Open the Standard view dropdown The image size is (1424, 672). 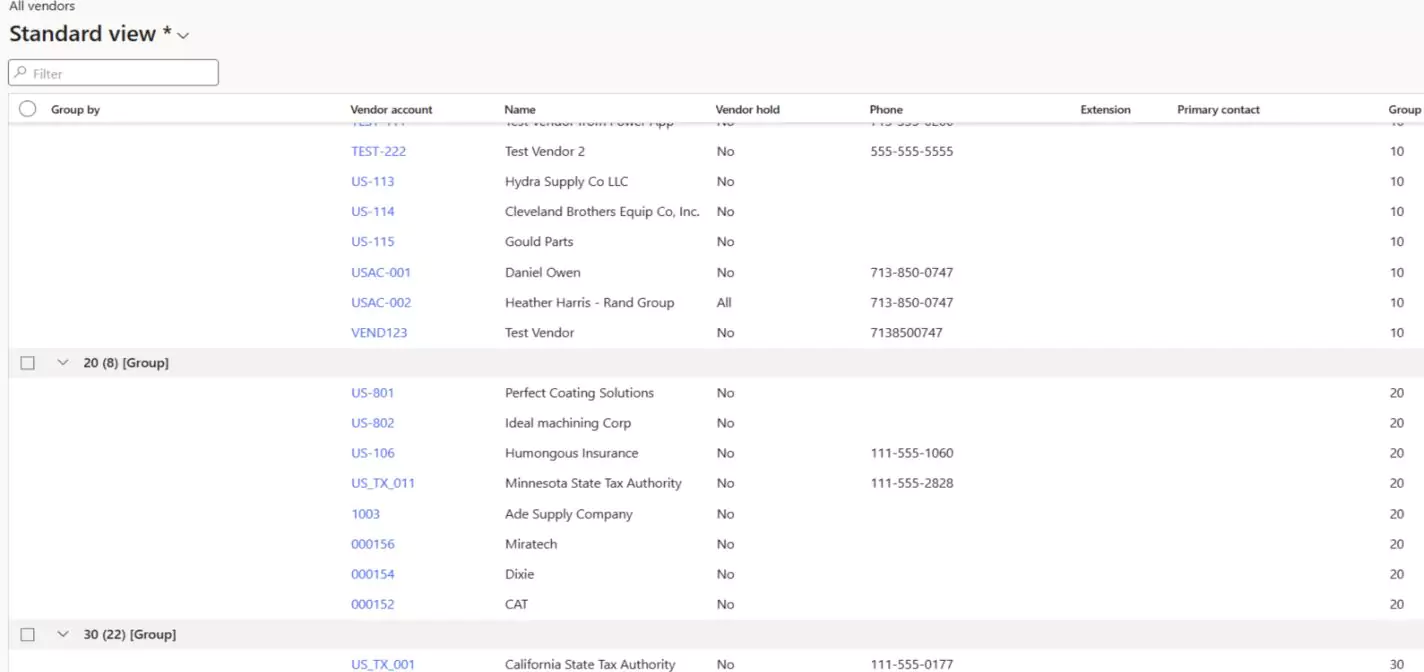coord(182,34)
